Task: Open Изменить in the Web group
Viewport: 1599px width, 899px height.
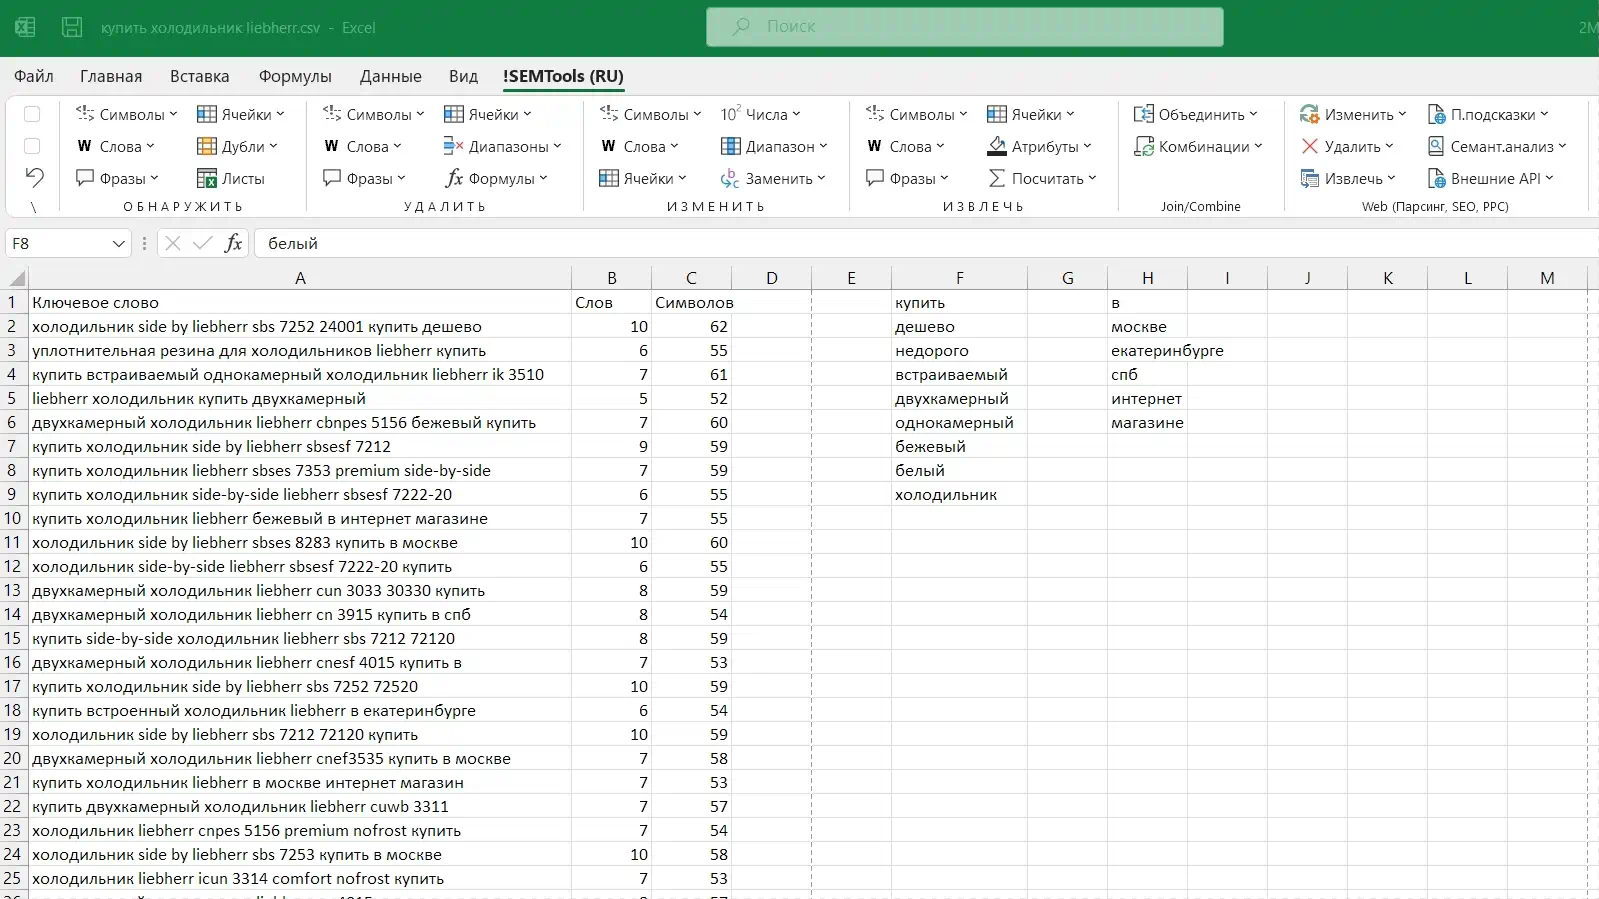Action: 1354,114
